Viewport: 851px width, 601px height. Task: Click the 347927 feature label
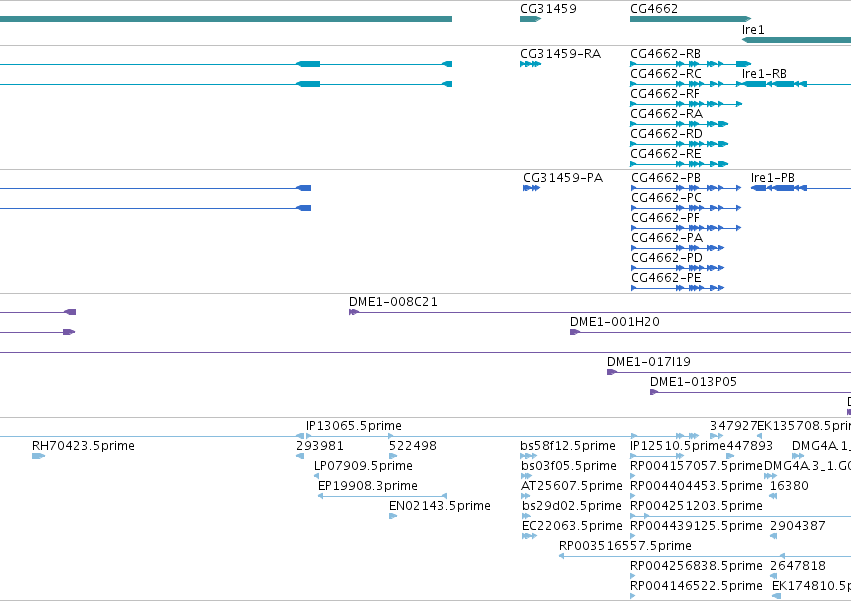tap(733, 426)
